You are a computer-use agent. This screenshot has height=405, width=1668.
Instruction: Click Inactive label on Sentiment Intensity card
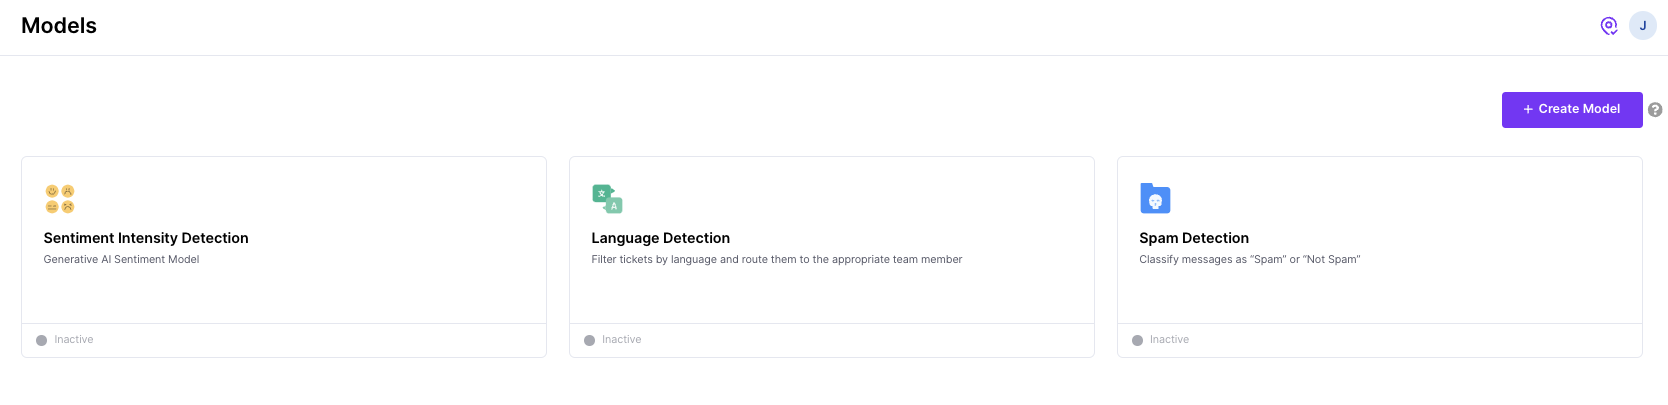tap(74, 340)
